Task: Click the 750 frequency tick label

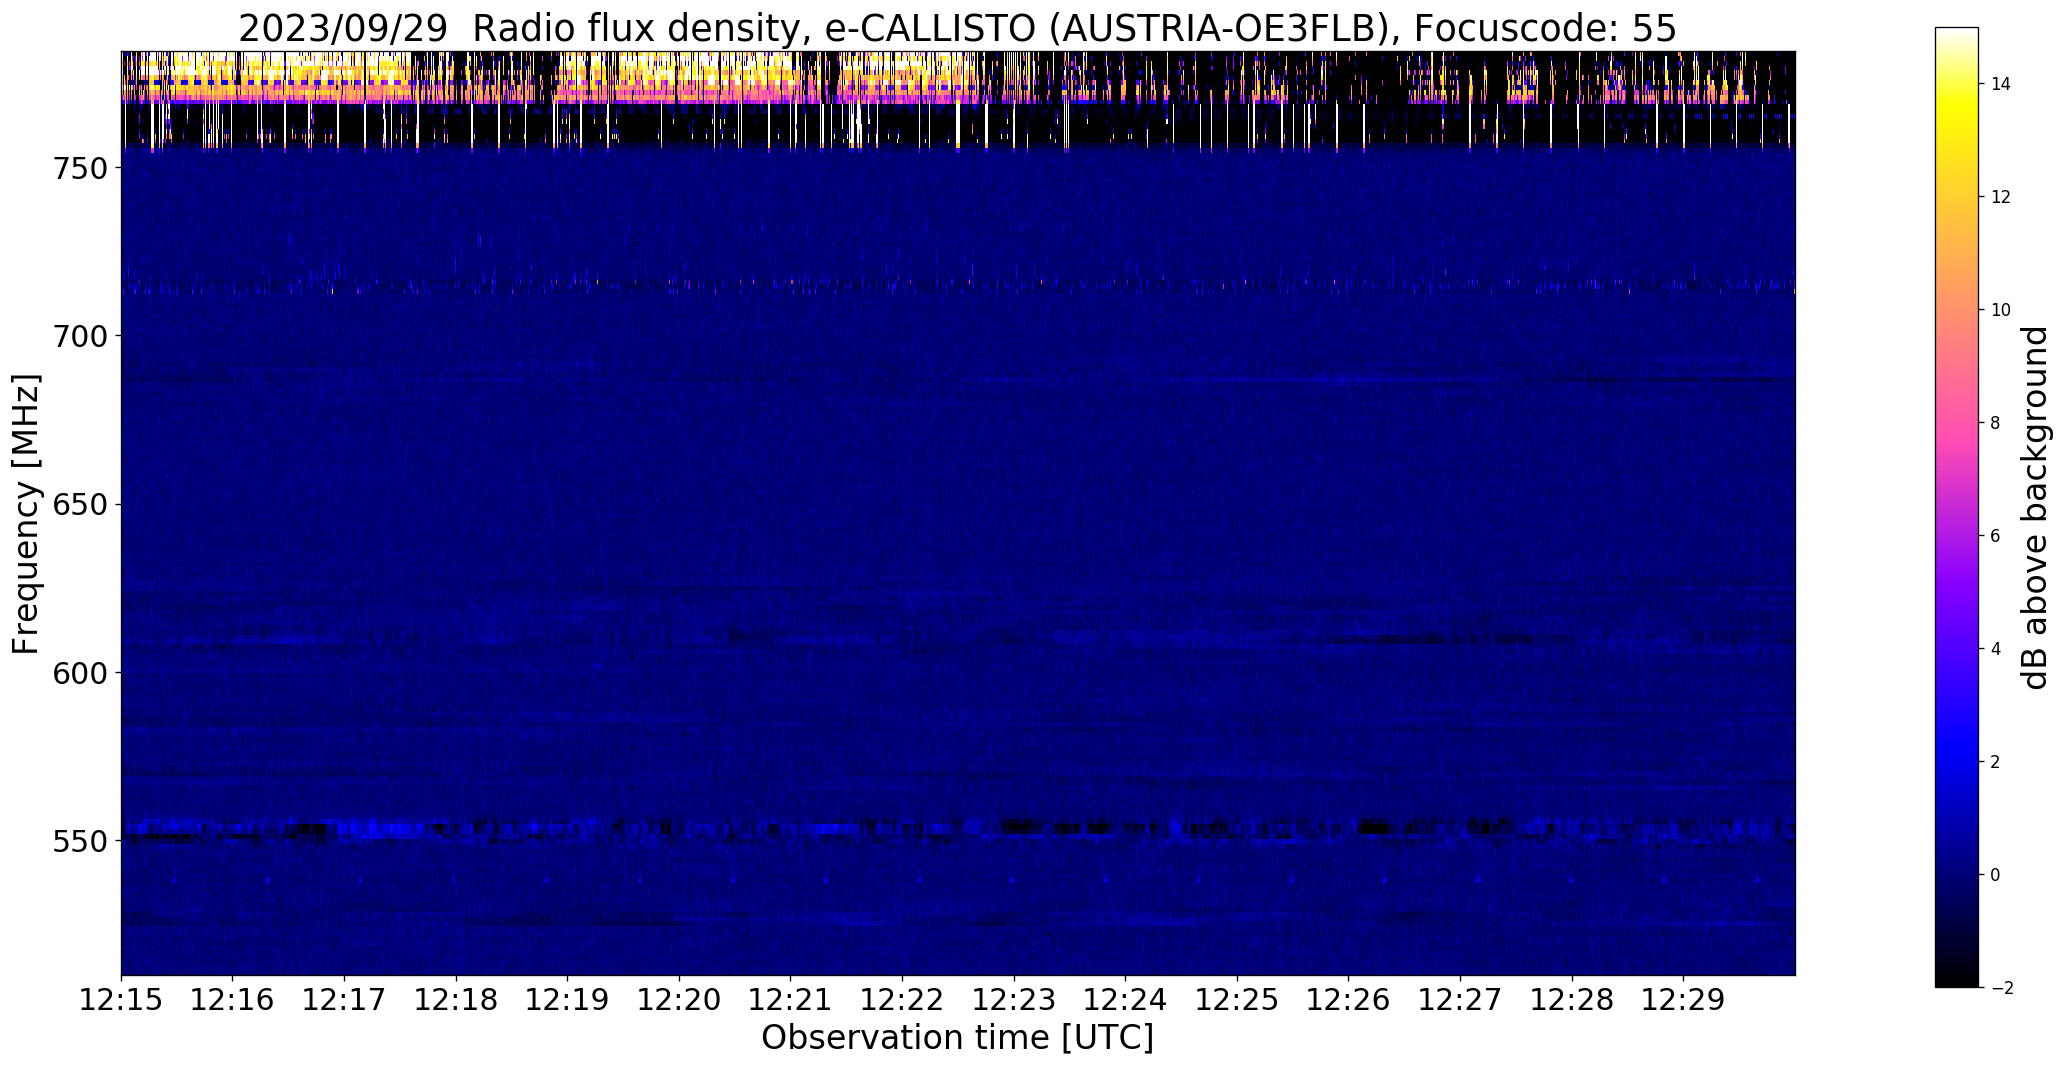Action: [x=79, y=169]
